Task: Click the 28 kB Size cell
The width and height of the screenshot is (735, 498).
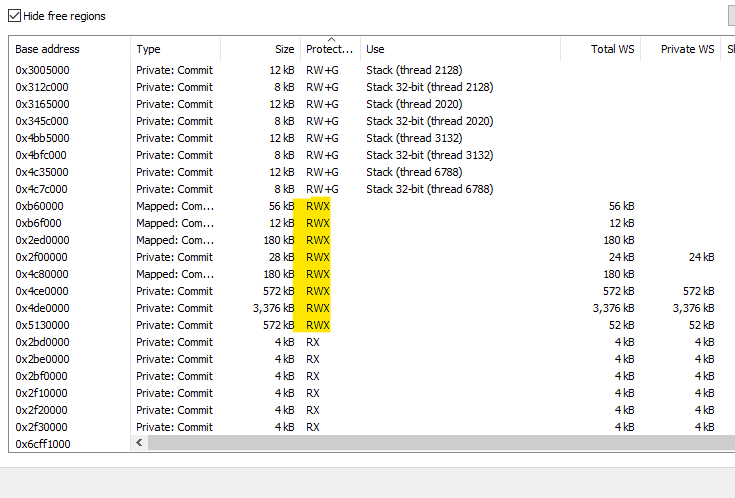Action: pyautogui.click(x=282, y=257)
